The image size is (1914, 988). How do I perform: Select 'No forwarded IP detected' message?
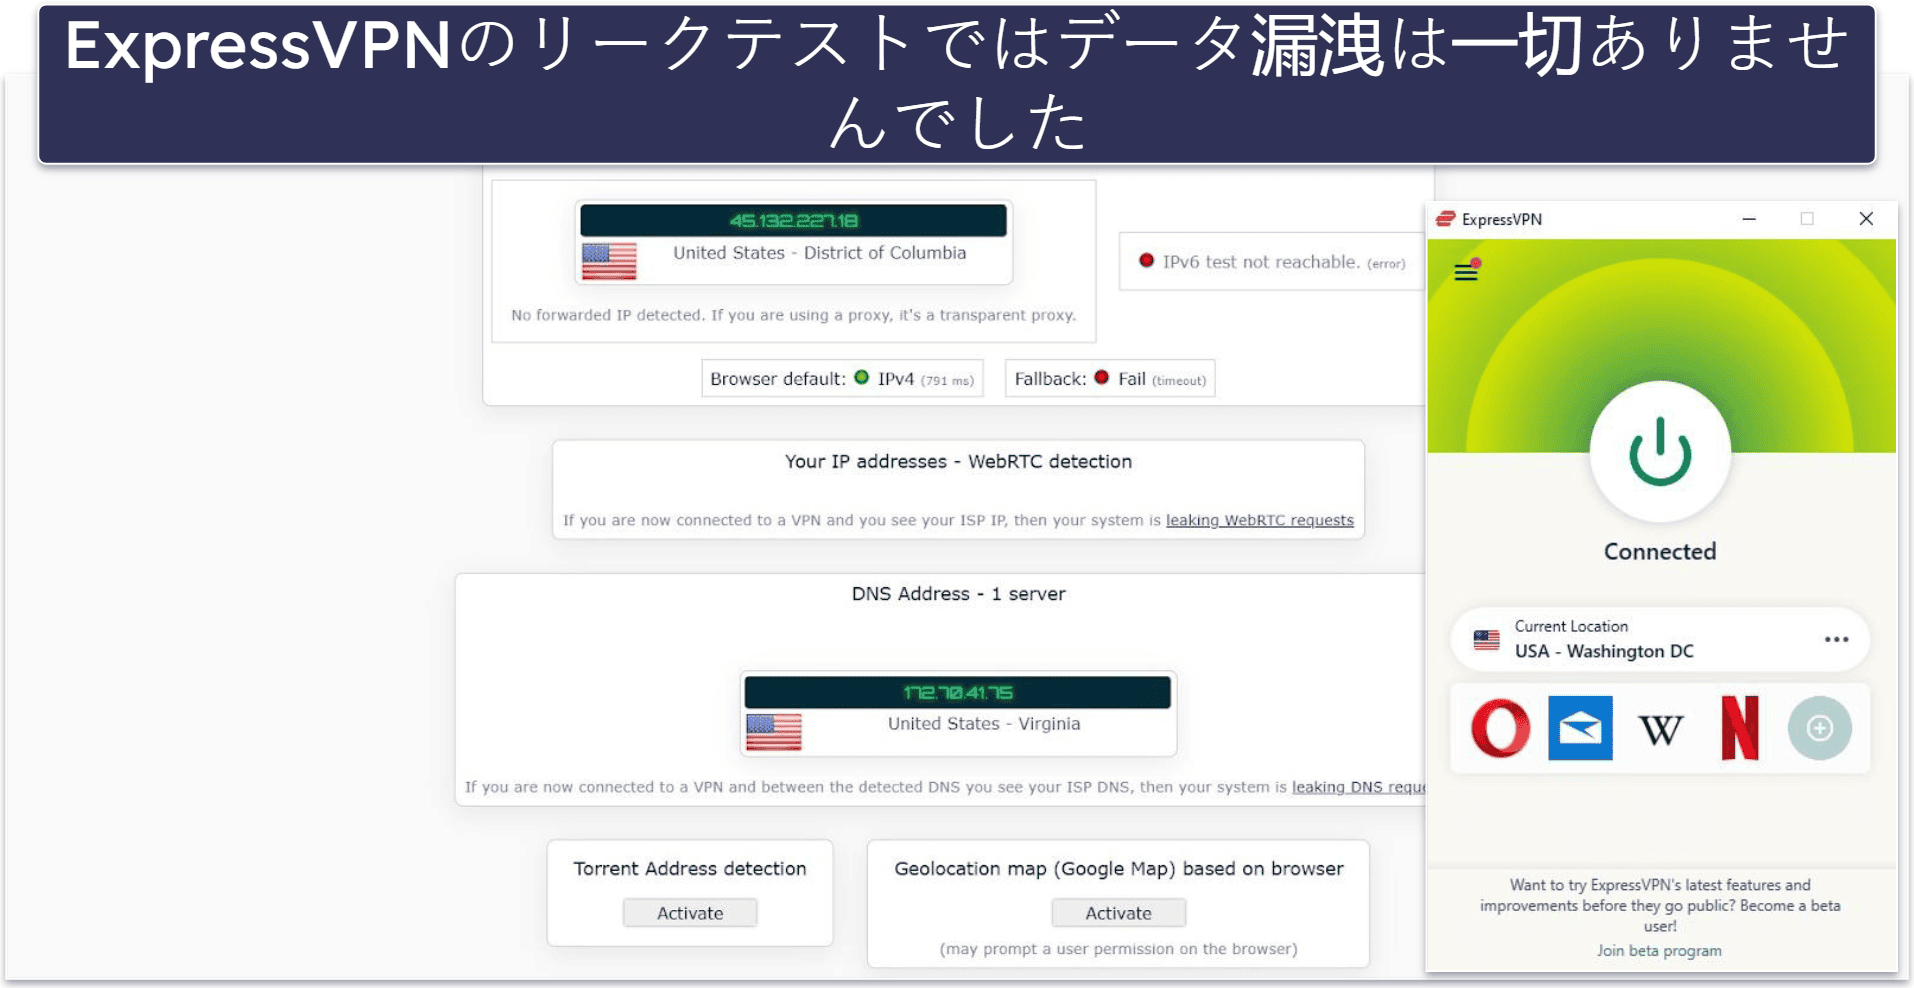(793, 315)
